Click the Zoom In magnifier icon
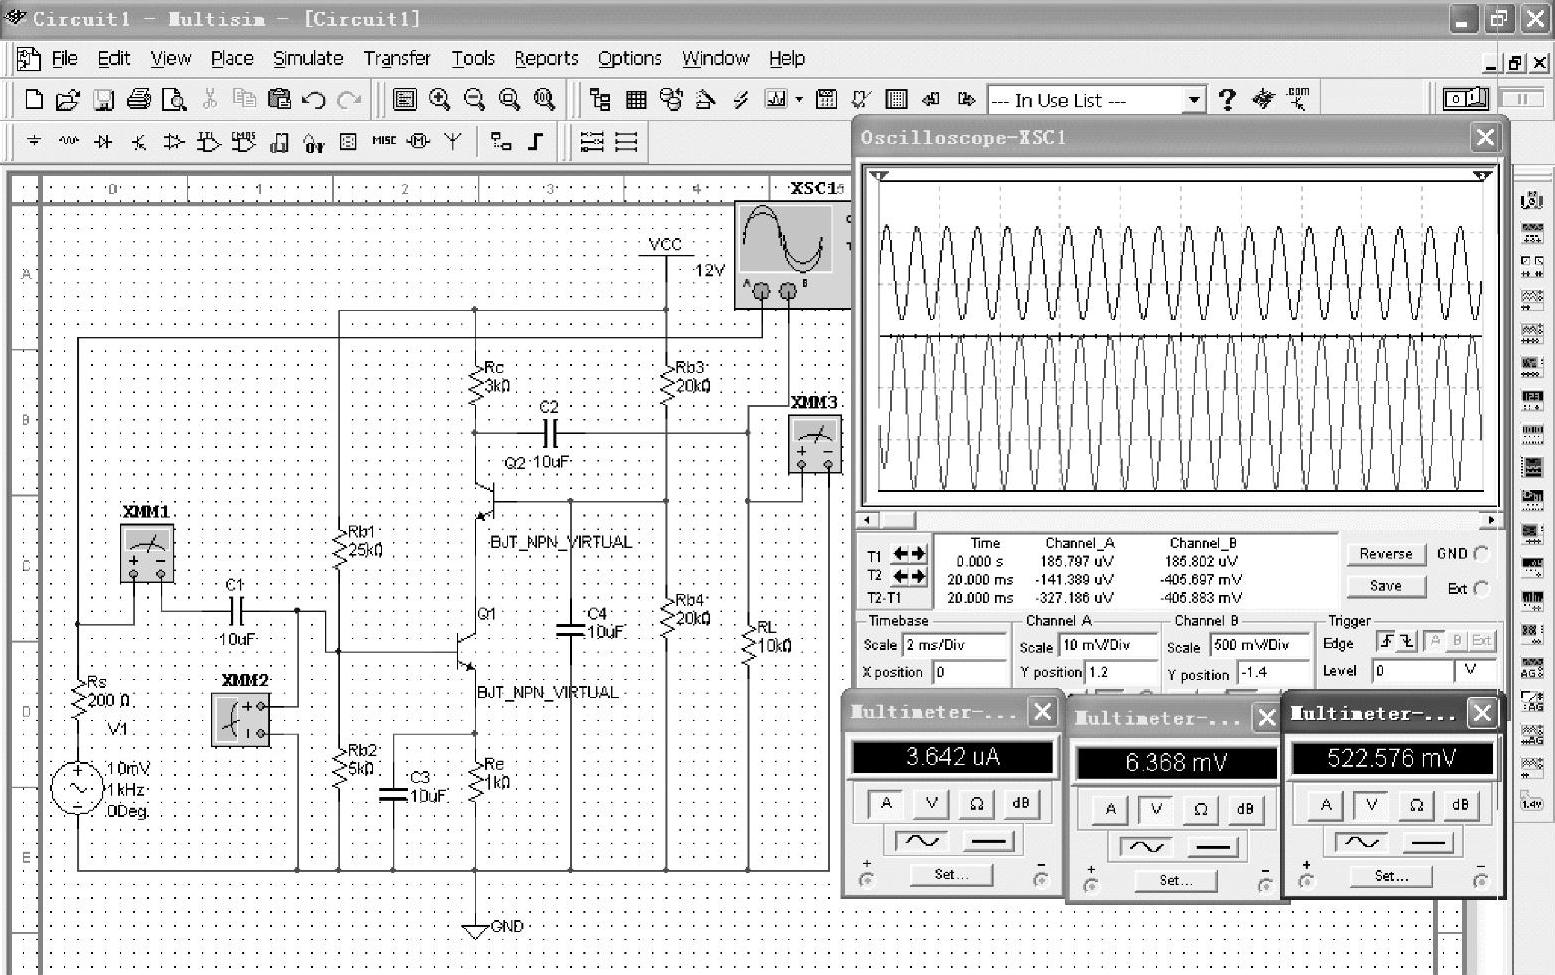Screen dimensions: 1555x975 pos(439,99)
